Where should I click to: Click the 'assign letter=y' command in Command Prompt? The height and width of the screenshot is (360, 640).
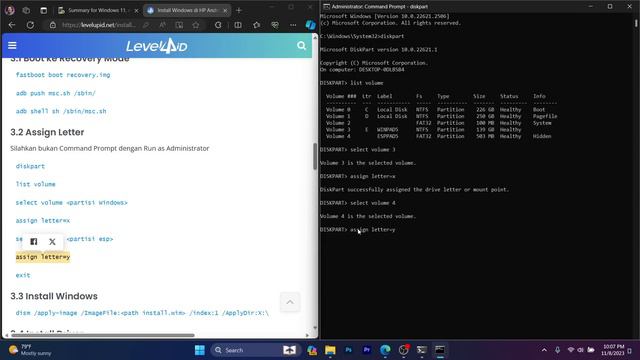tap(373, 229)
